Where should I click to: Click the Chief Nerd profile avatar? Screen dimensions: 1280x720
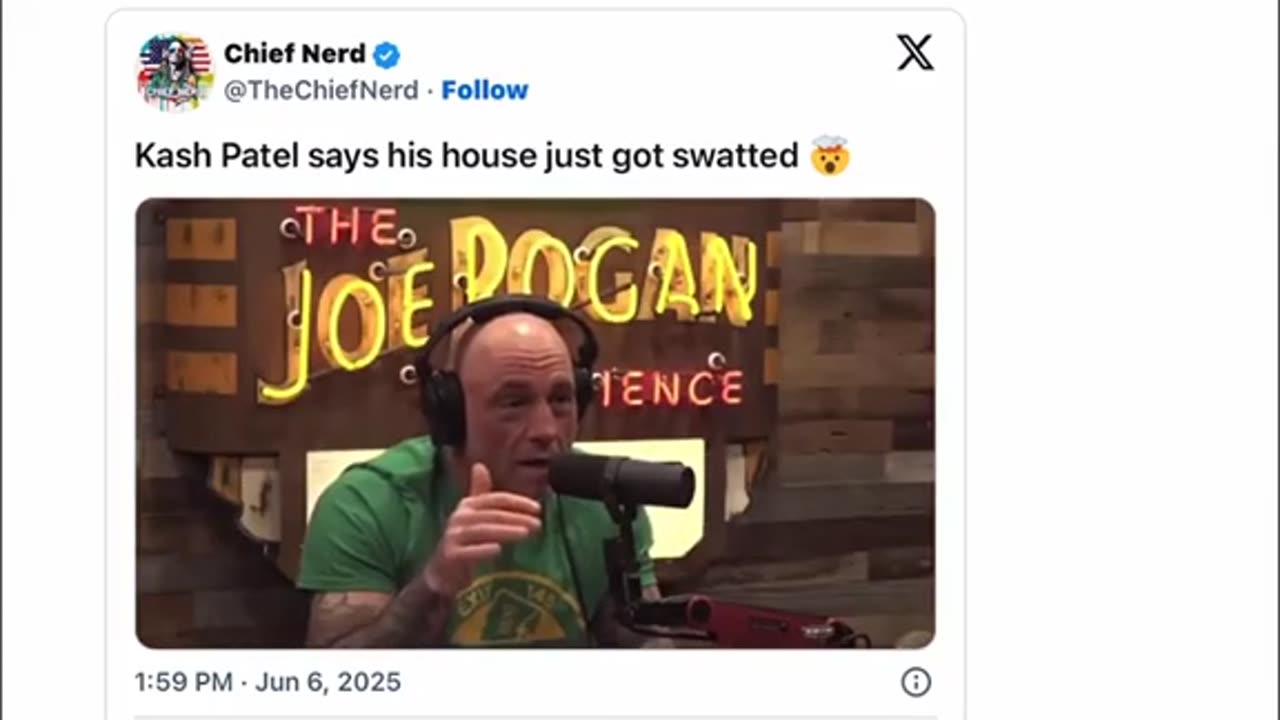(175, 72)
